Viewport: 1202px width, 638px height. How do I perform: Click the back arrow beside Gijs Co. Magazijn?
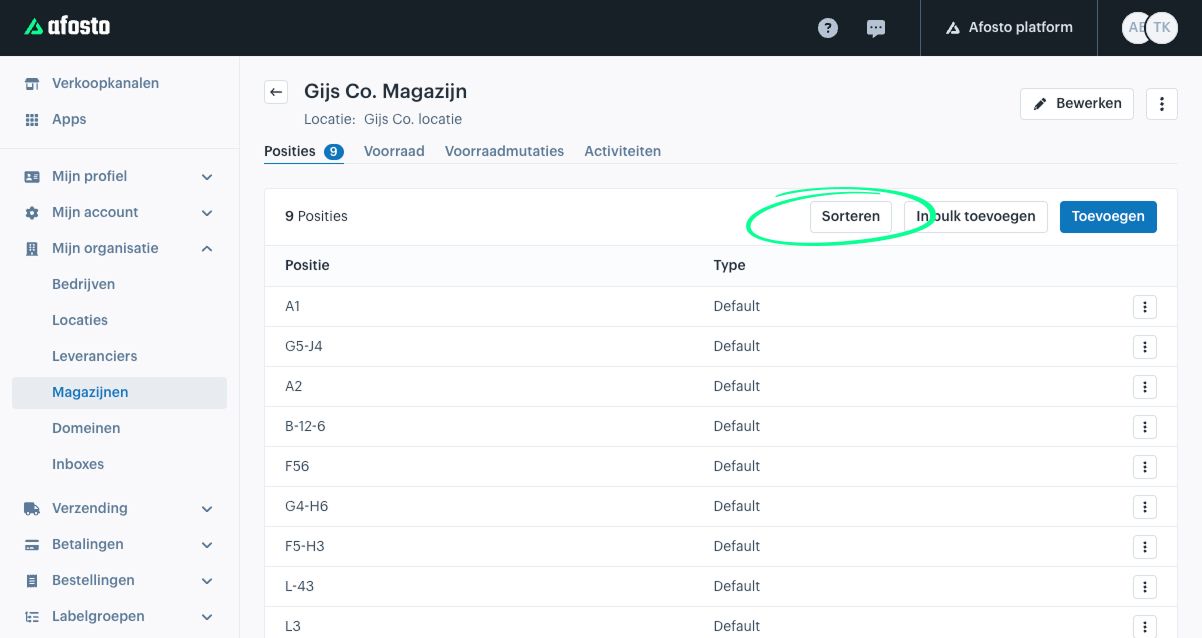pyautogui.click(x=276, y=92)
